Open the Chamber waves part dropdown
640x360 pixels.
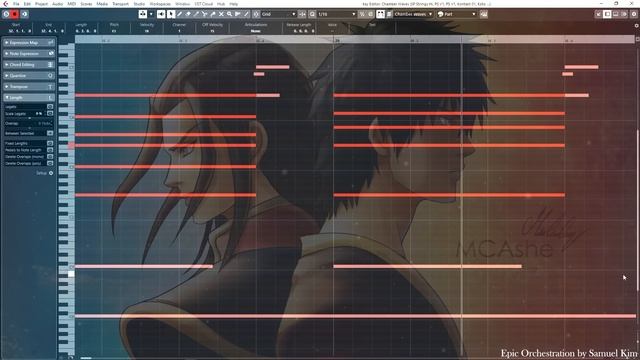point(413,14)
